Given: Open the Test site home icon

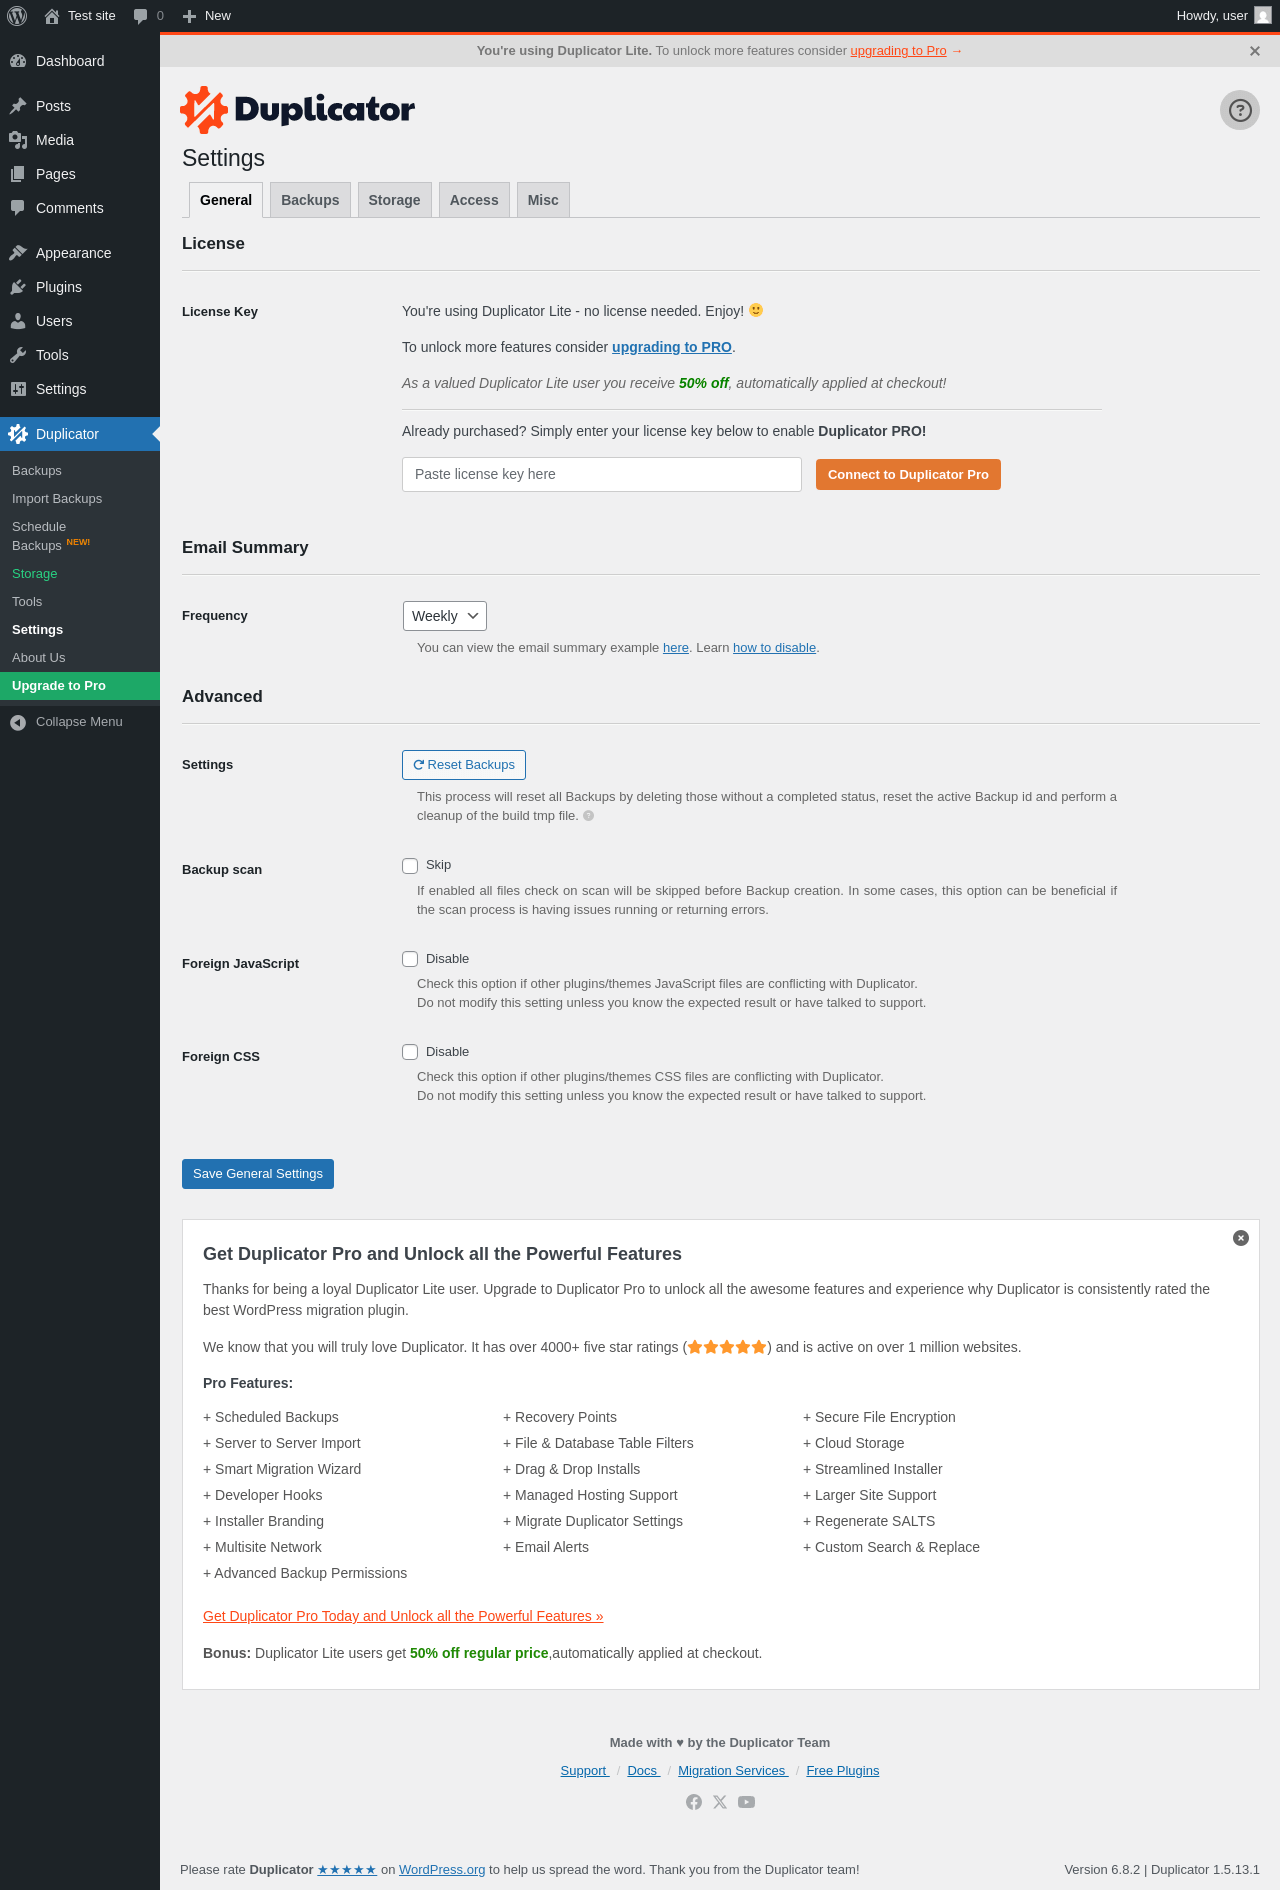Looking at the screenshot, I should (52, 16).
